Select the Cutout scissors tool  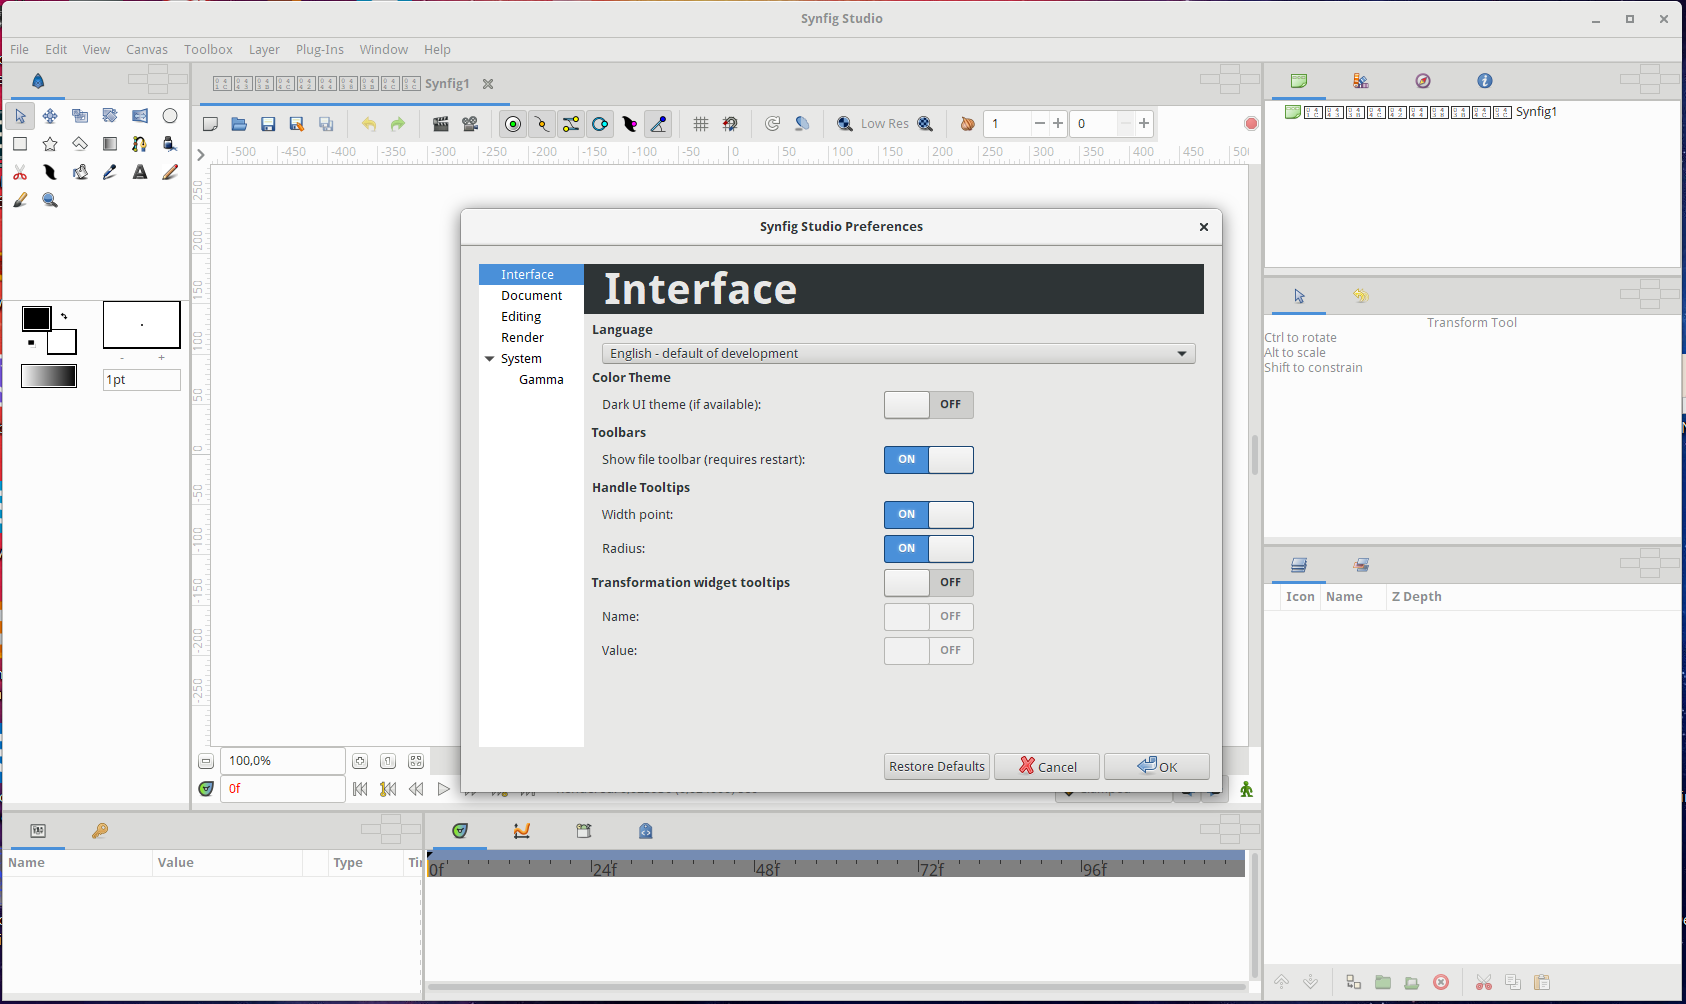coord(20,172)
